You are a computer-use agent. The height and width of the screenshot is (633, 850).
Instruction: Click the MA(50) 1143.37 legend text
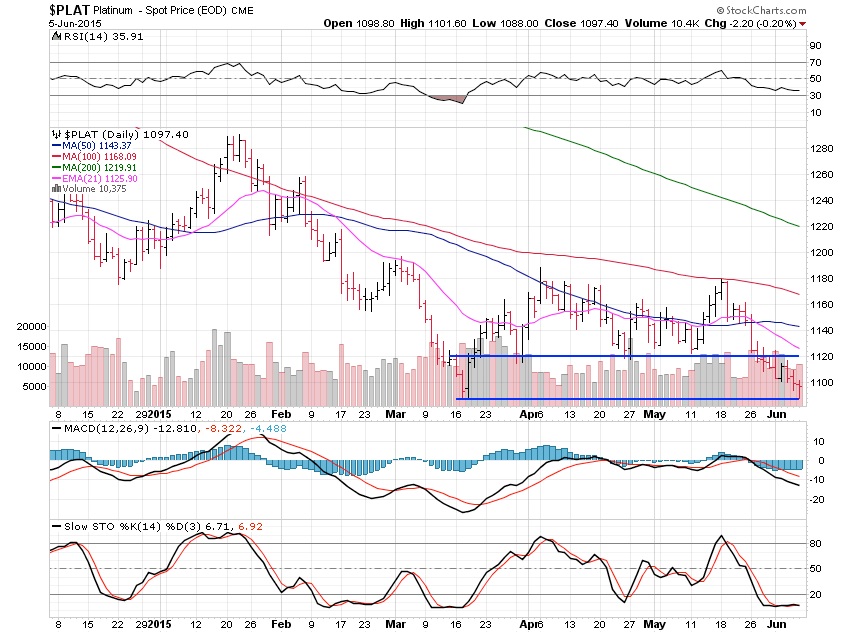coord(96,146)
